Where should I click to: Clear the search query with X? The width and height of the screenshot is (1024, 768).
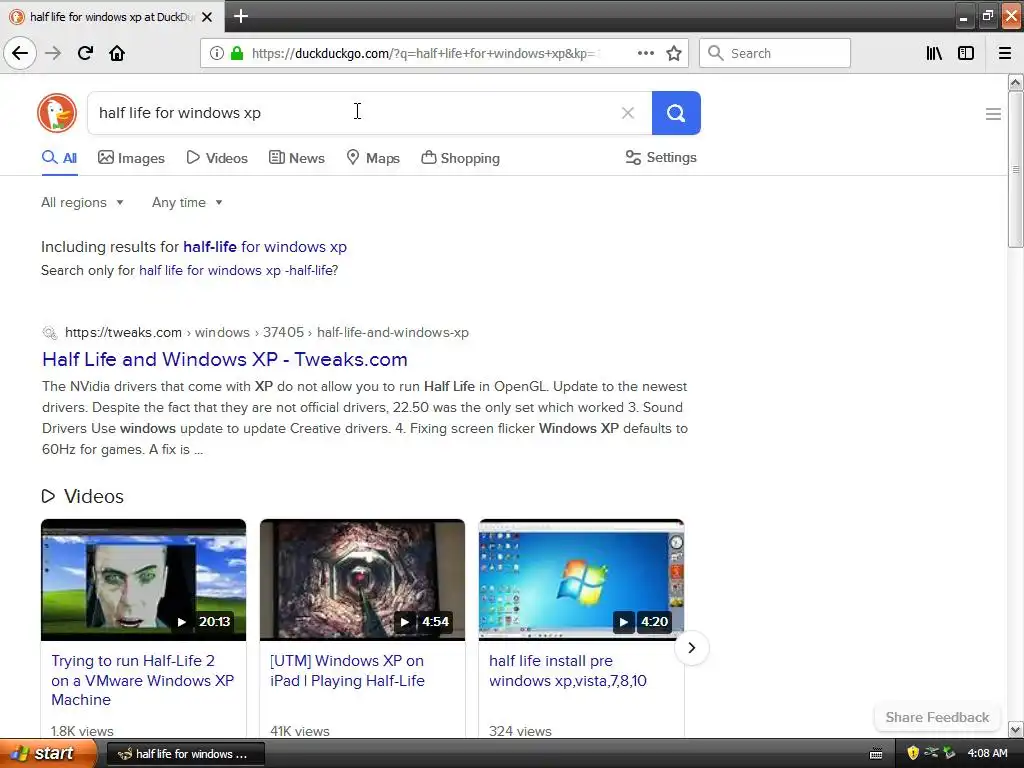(x=628, y=113)
